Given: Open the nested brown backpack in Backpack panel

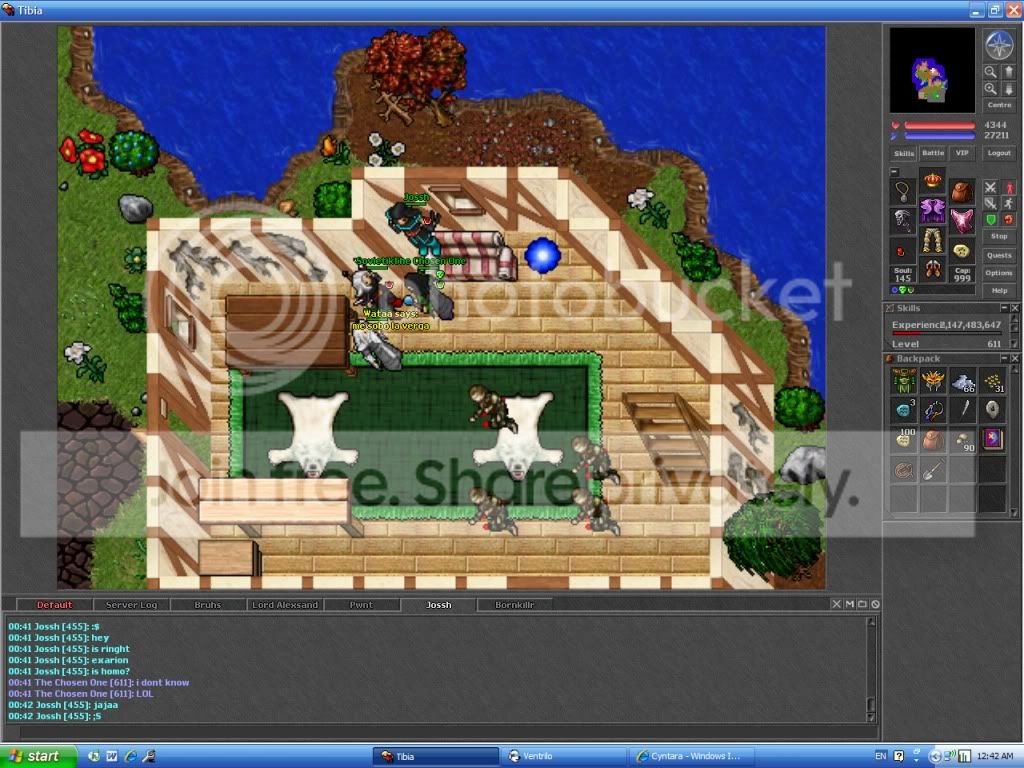Looking at the screenshot, I should pos(933,440).
